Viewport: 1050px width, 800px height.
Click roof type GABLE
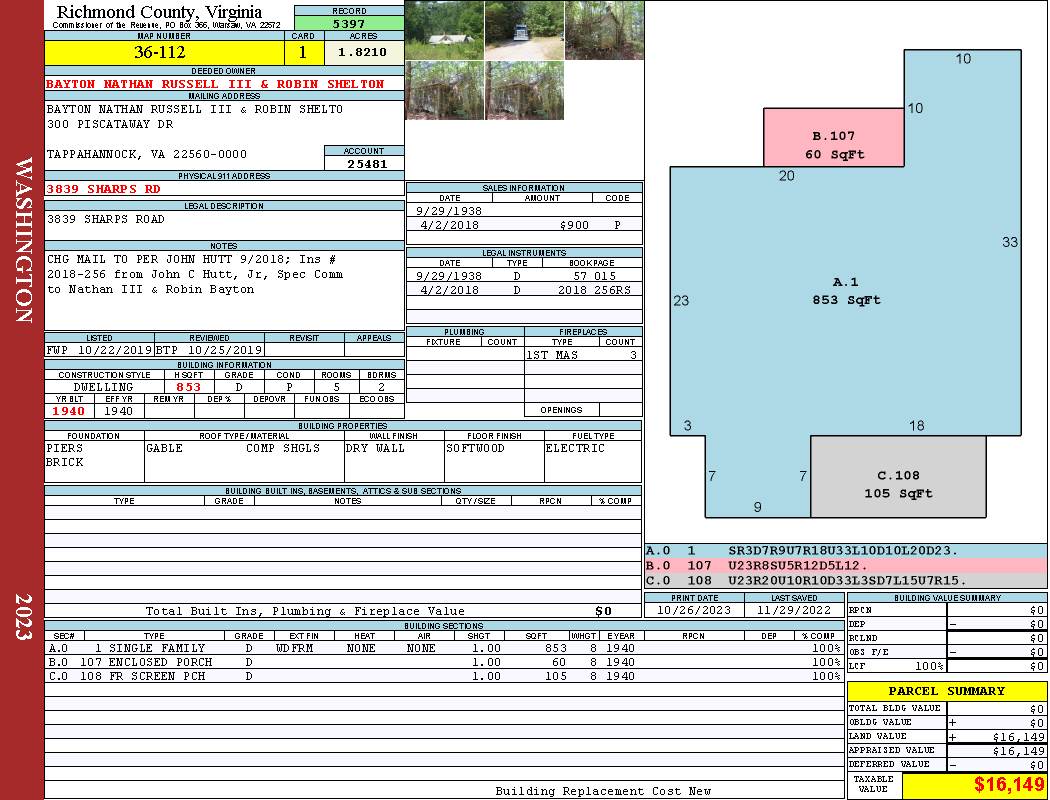(164, 448)
